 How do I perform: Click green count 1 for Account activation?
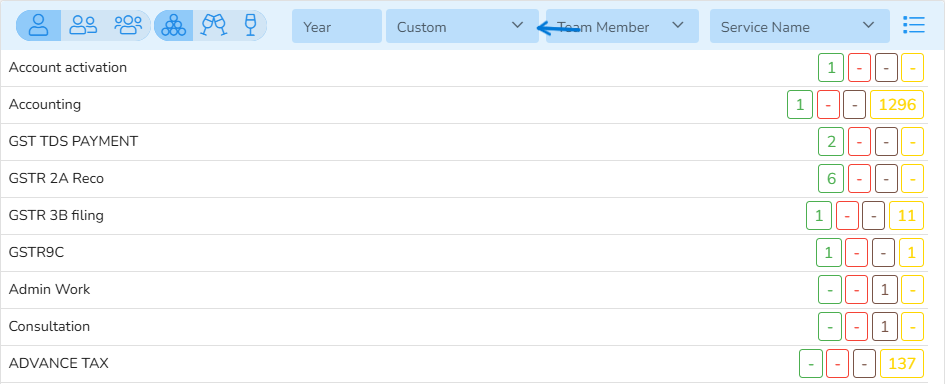coord(831,68)
